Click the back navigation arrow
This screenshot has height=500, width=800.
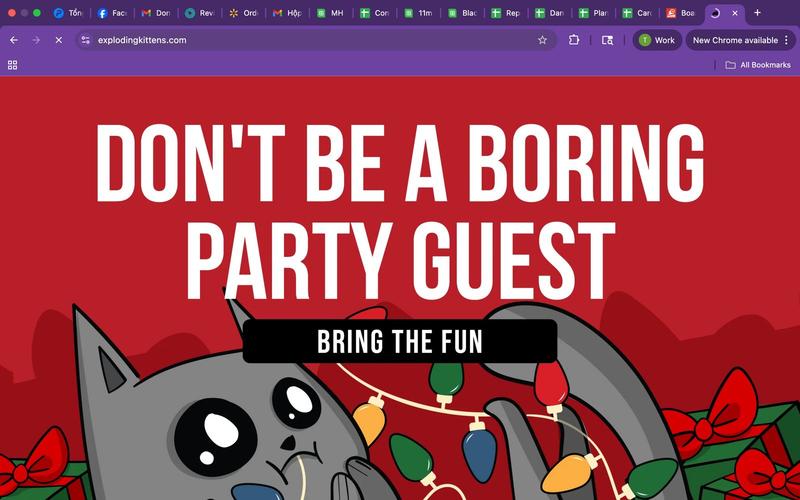13,40
